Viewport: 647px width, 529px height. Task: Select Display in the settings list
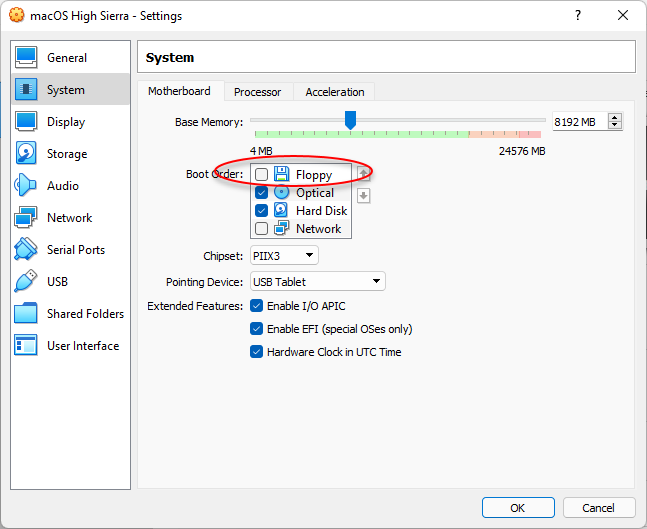(71, 121)
